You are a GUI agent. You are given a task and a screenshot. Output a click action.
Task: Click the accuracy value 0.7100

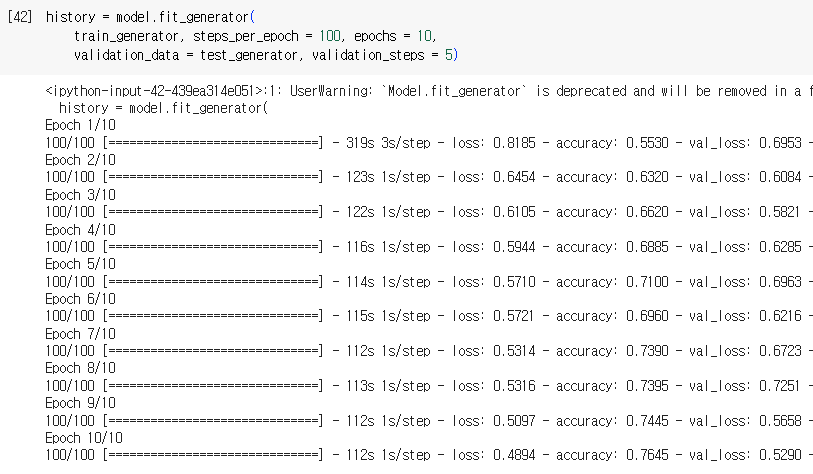(647, 282)
